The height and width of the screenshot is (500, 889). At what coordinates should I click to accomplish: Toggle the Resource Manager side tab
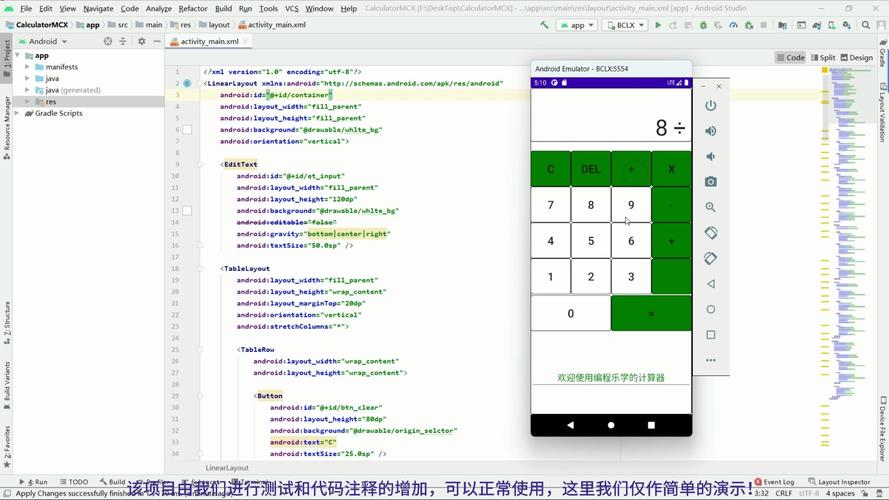[x=6, y=127]
